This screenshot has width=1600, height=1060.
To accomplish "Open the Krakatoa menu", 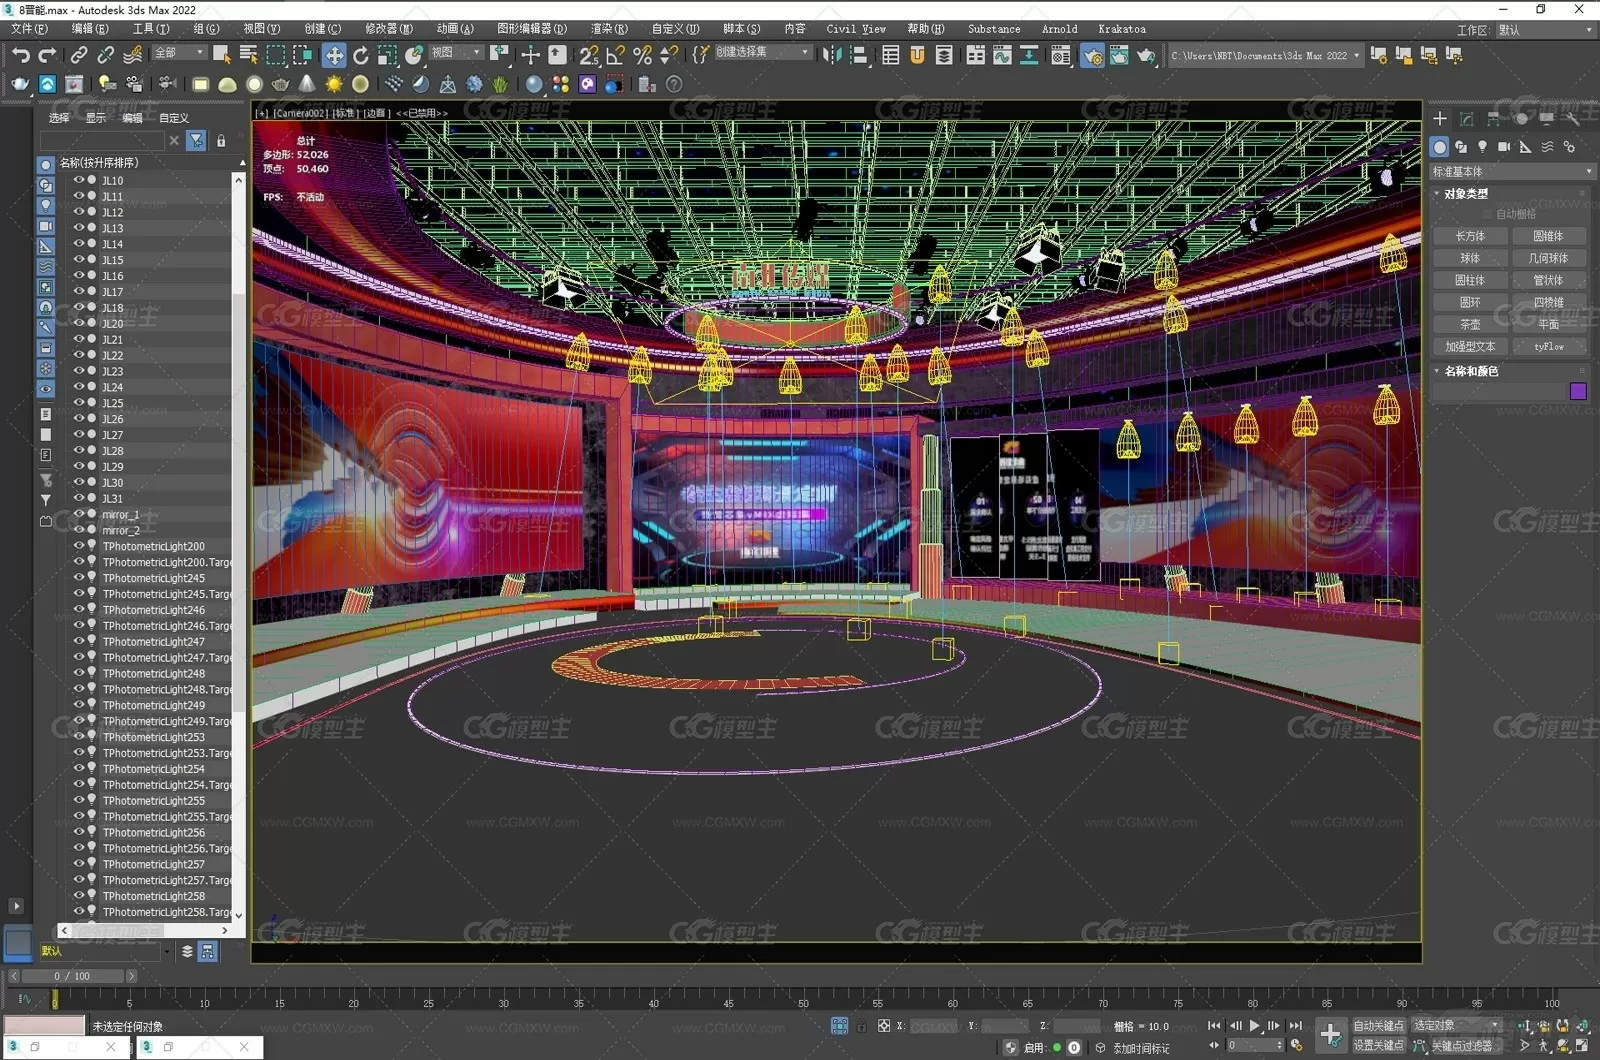I will point(1122,29).
